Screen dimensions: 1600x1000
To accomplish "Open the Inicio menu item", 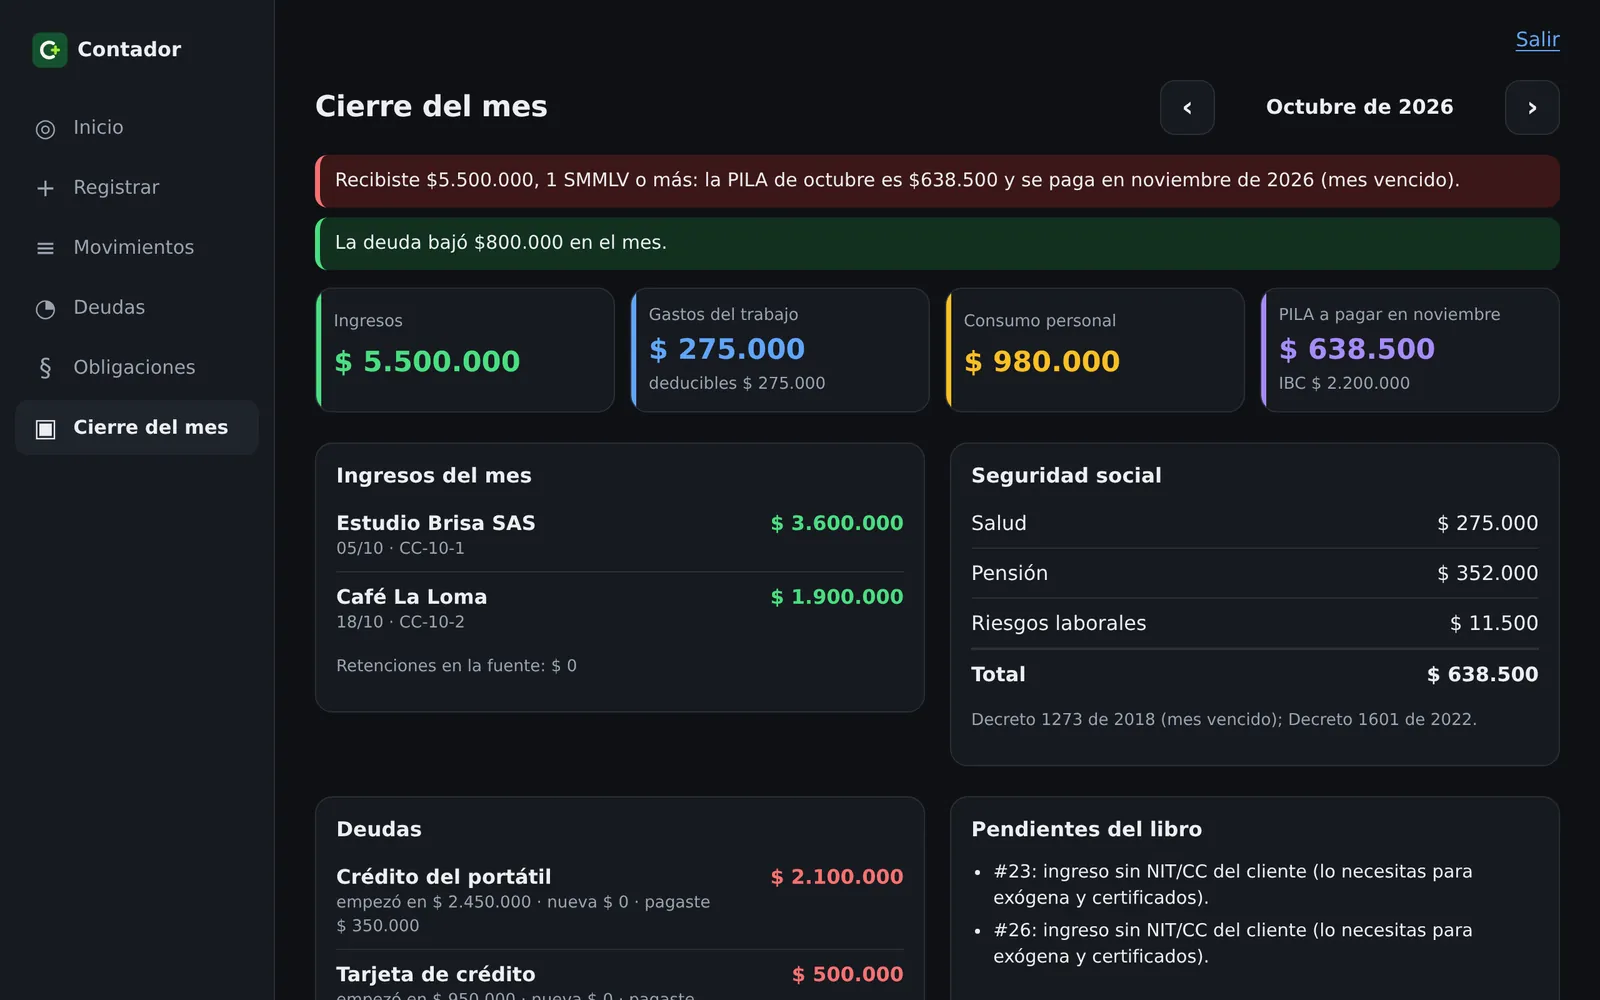I will (137, 127).
